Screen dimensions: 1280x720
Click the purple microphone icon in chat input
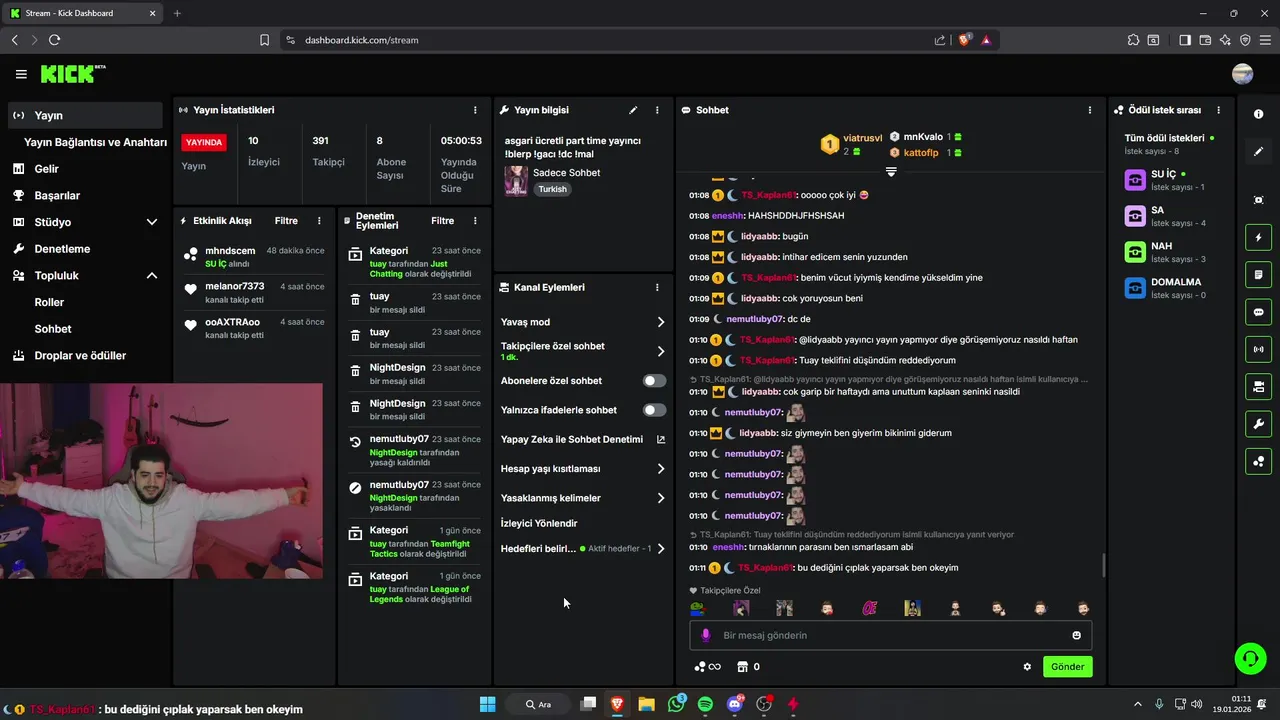click(x=706, y=635)
